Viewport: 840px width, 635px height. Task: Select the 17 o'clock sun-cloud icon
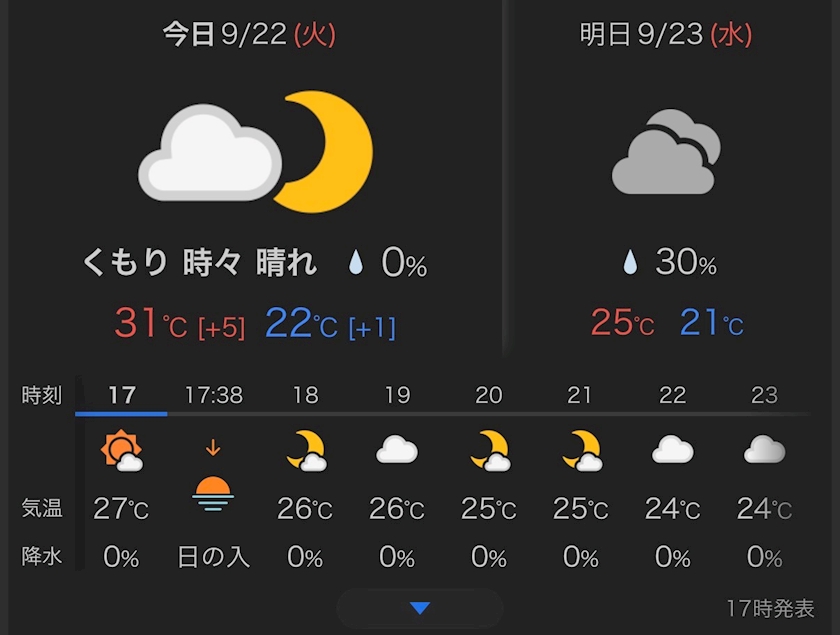(122, 451)
